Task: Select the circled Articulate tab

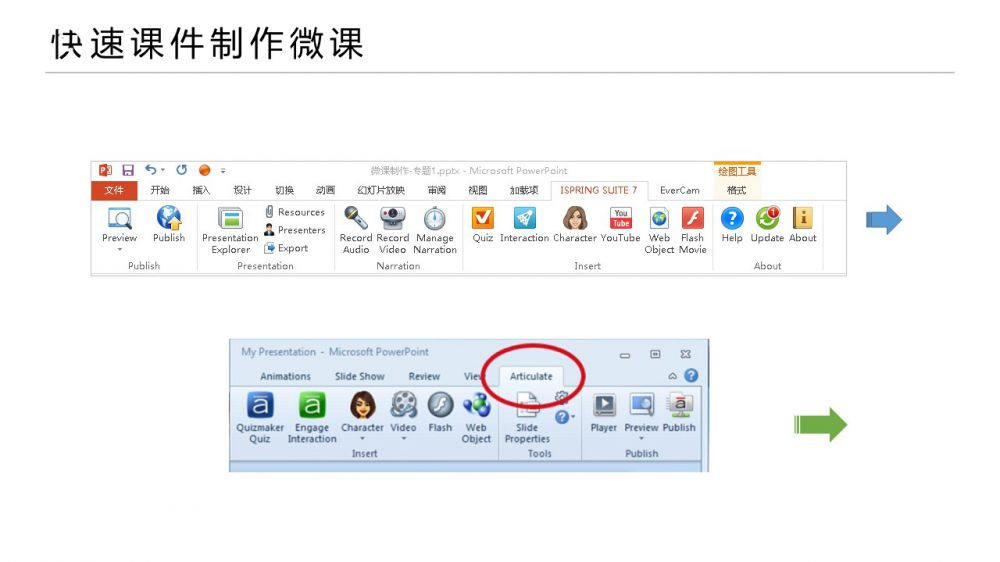Action: (531, 377)
